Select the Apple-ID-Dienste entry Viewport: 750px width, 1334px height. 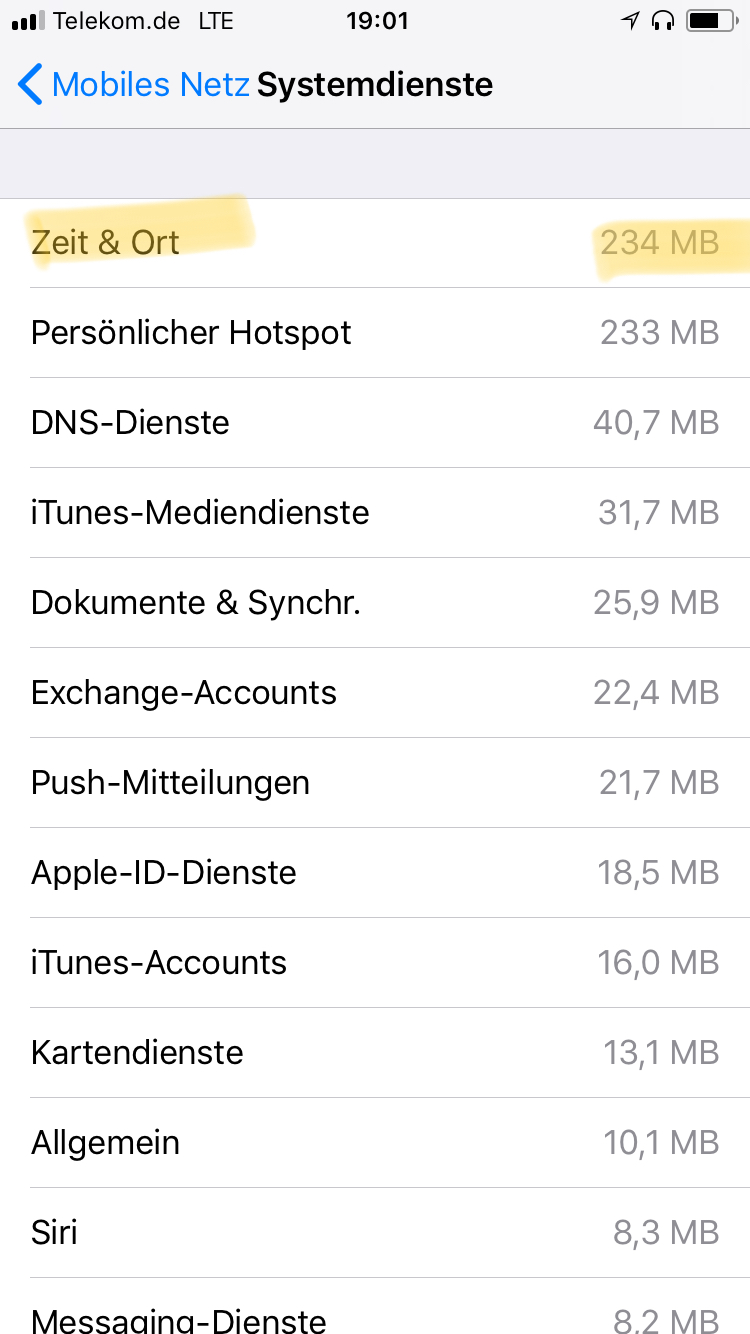click(x=375, y=873)
